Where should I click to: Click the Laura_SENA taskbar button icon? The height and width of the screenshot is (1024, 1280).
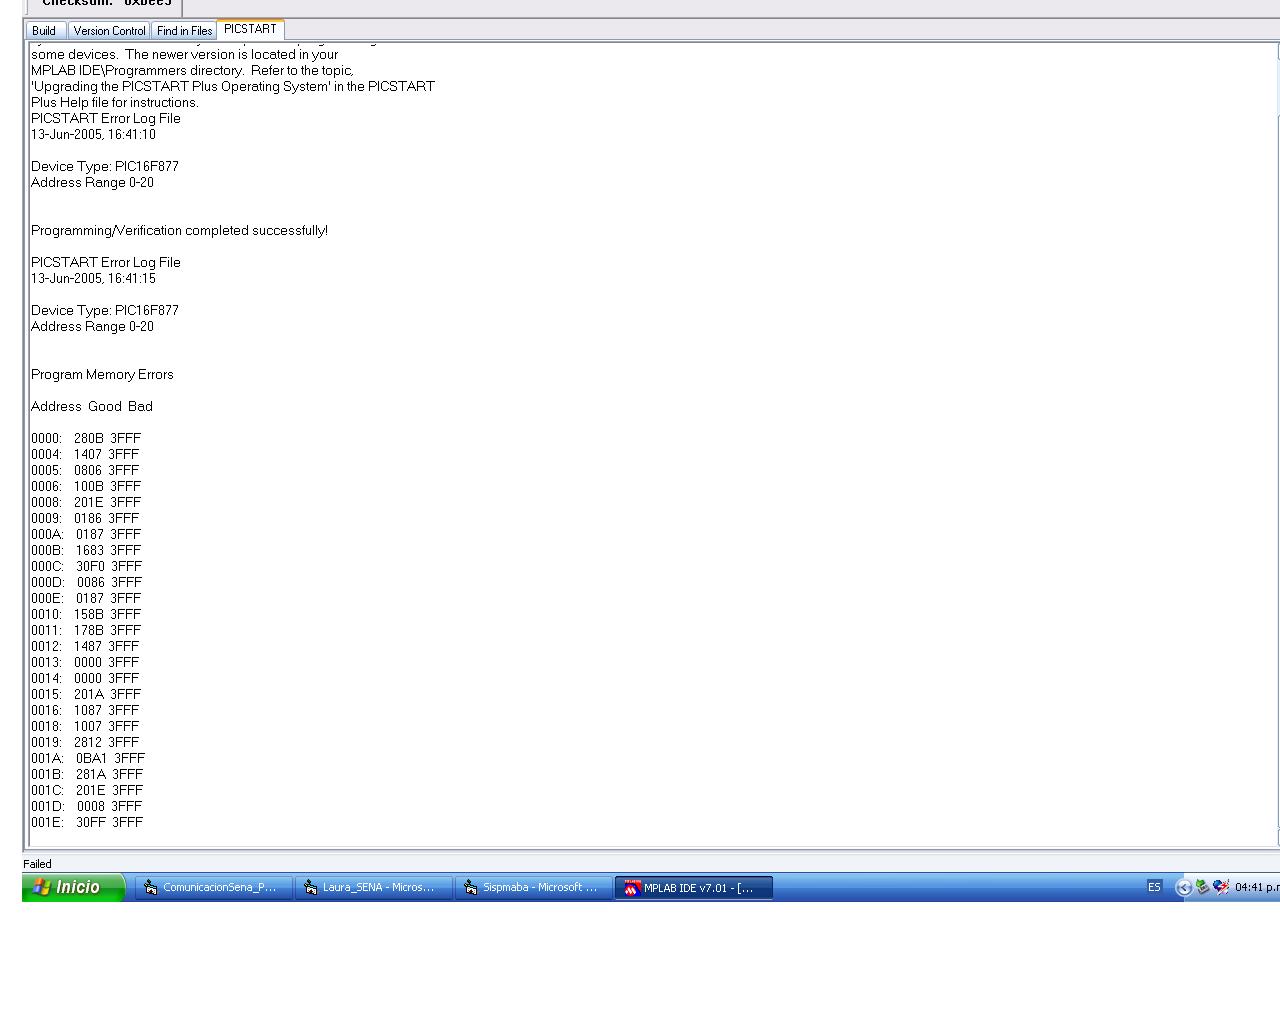point(311,887)
